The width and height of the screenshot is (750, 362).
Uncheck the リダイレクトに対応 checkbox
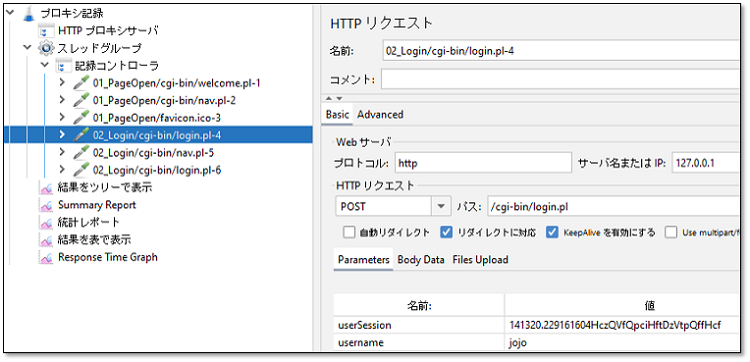click(446, 233)
